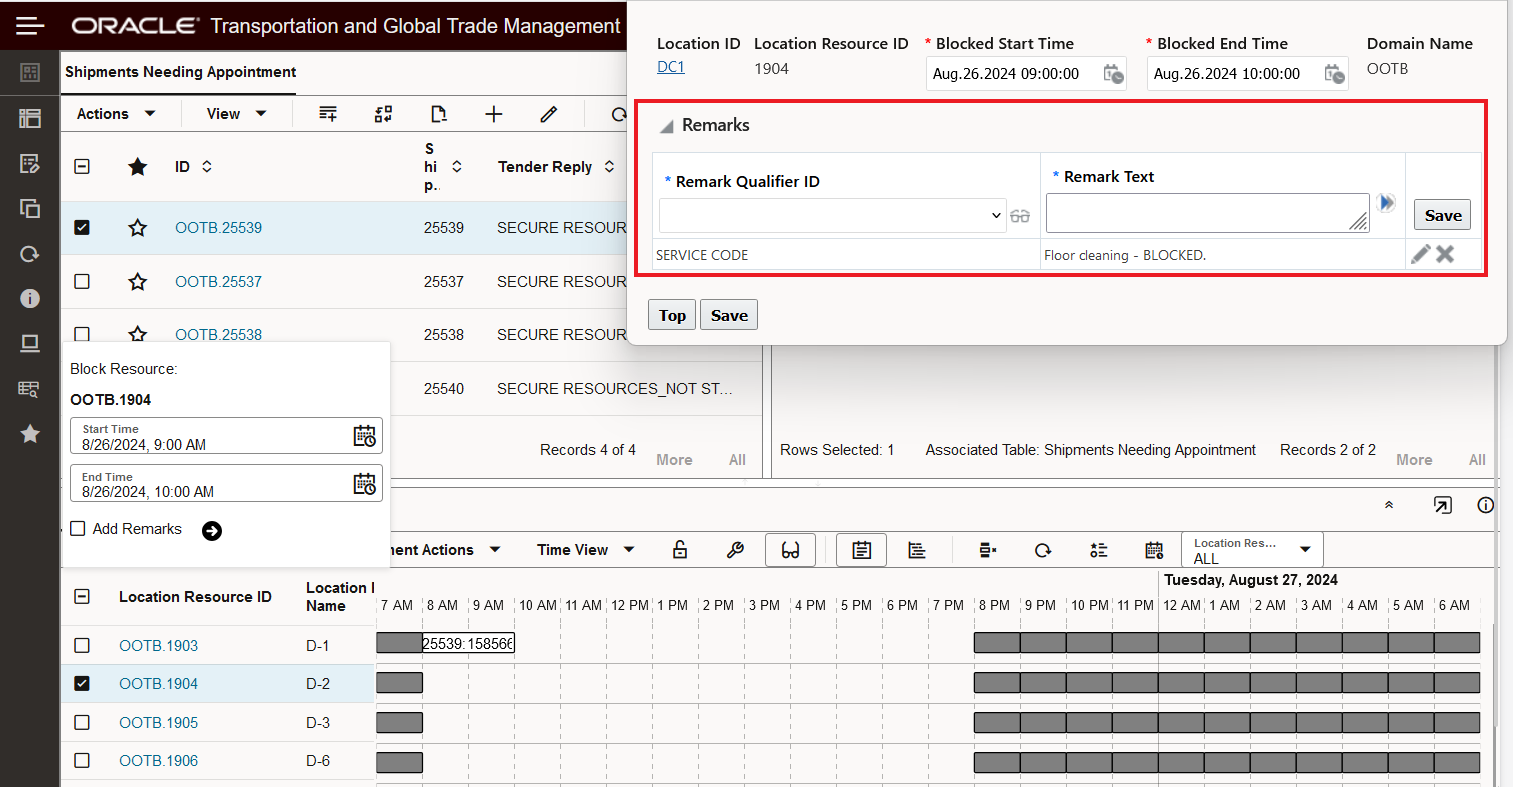Open the favorites star in sidebar
This screenshot has width=1513, height=787.
point(30,433)
